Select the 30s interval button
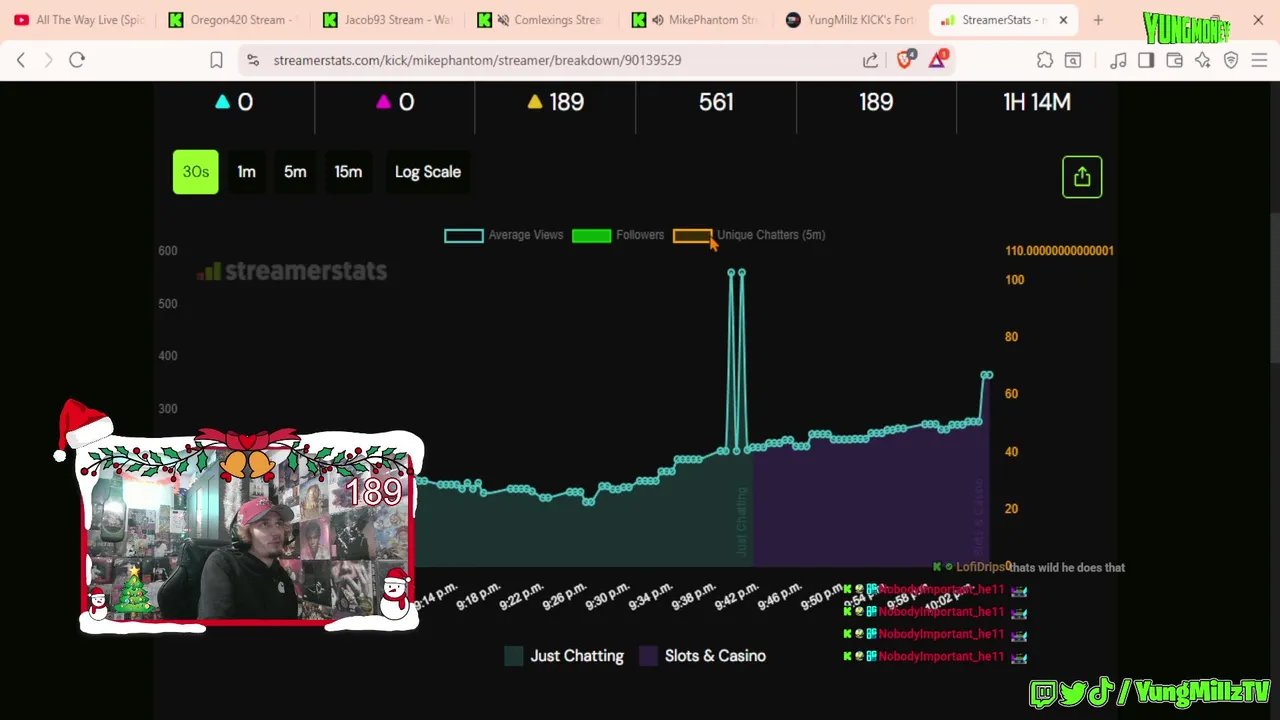 coord(196,172)
